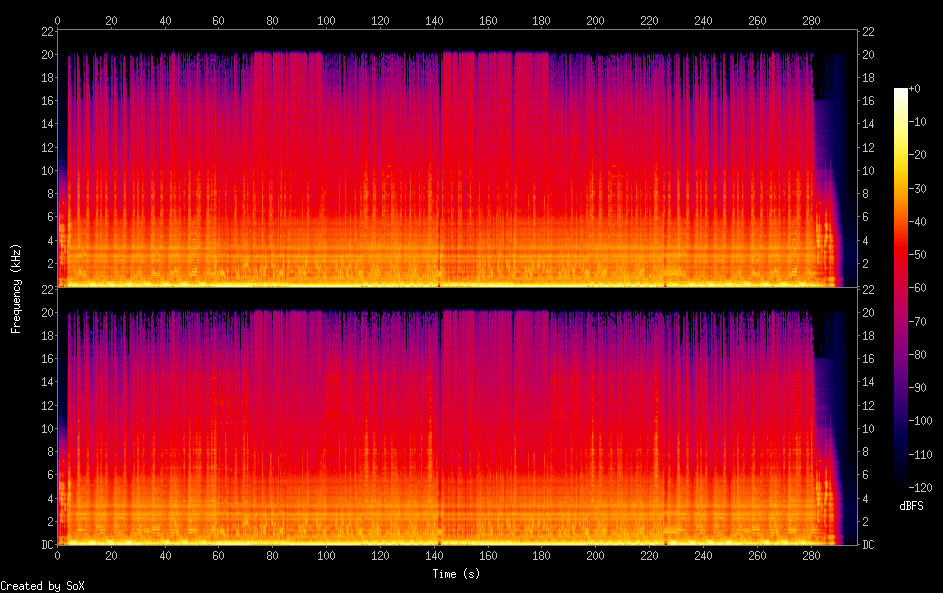Click 10 kHz tick on upper-left frequency axis
This screenshot has width=943, height=593.
(45, 171)
